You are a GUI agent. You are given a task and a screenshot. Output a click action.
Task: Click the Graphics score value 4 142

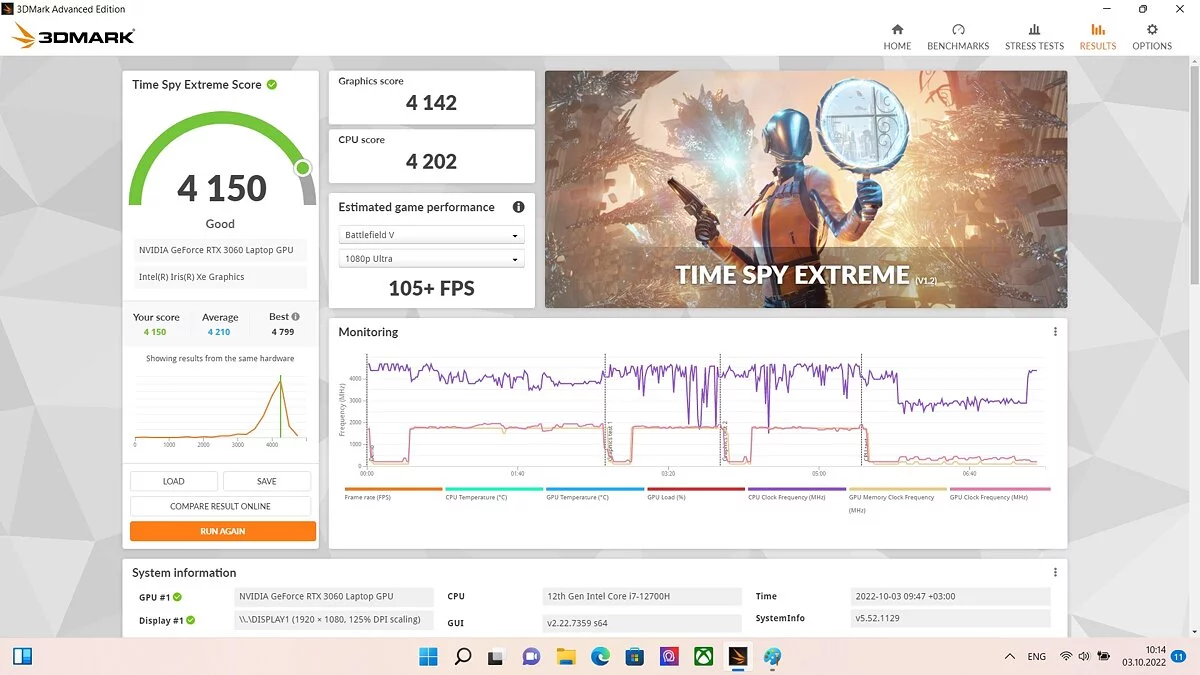432,103
